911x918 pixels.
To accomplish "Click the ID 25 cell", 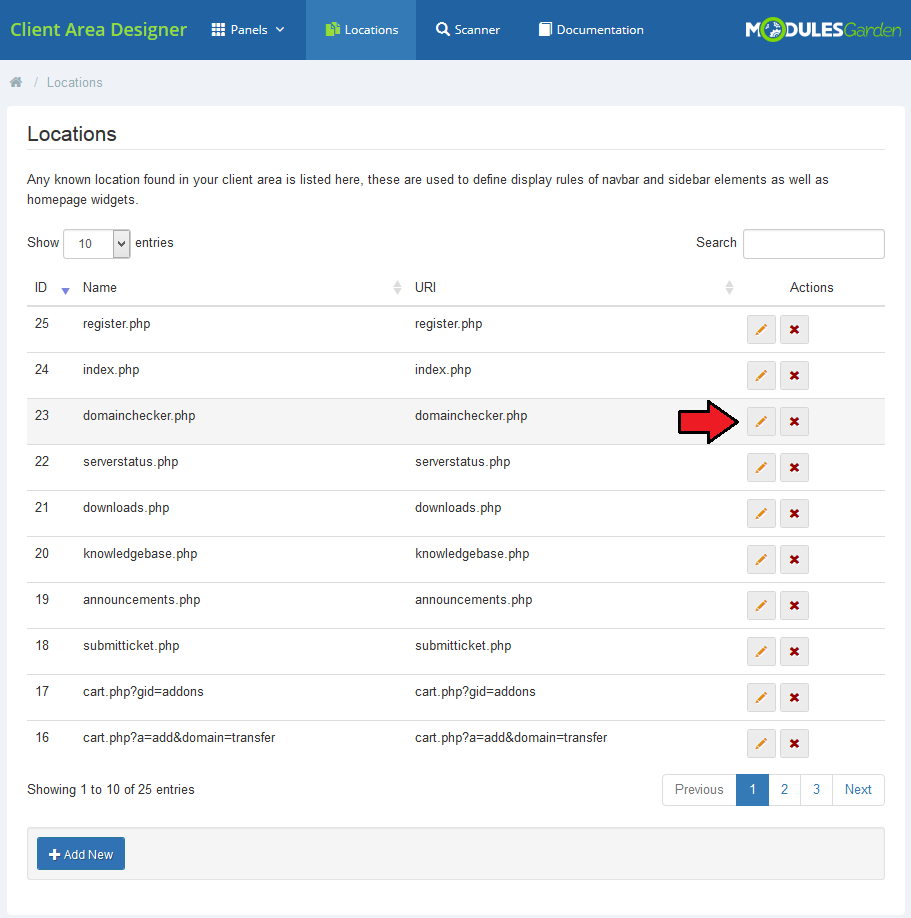I will [x=42, y=324].
